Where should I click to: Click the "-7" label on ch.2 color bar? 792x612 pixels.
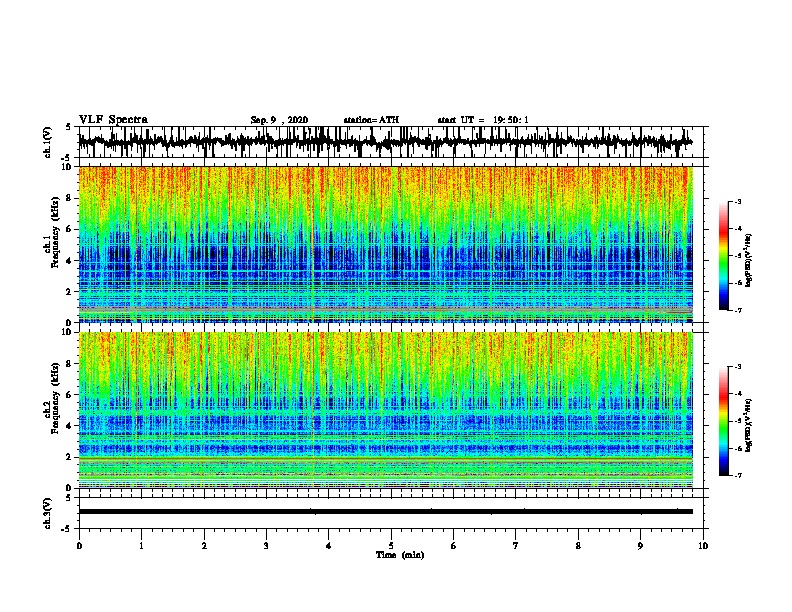point(737,475)
